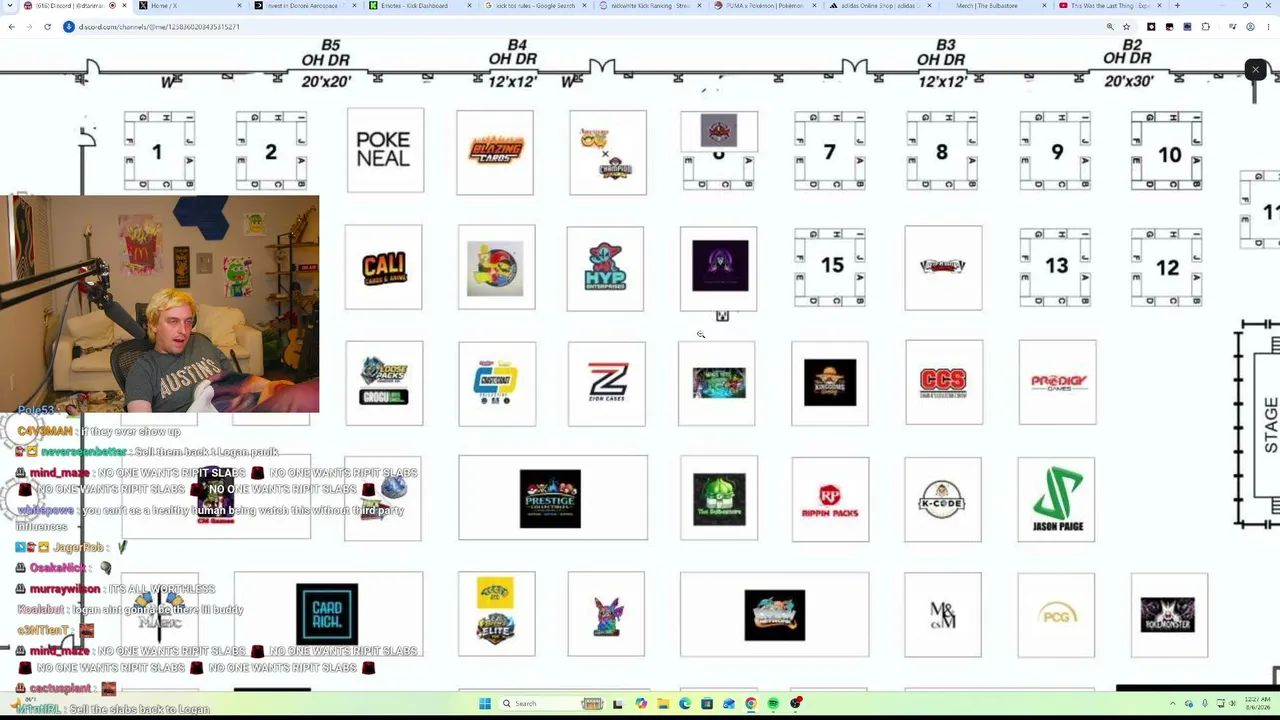Image resolution: width=1280 pixels, height=720 pixels.
Task: Open Google Chrome from the taskbar
Action: coord(751,704)
